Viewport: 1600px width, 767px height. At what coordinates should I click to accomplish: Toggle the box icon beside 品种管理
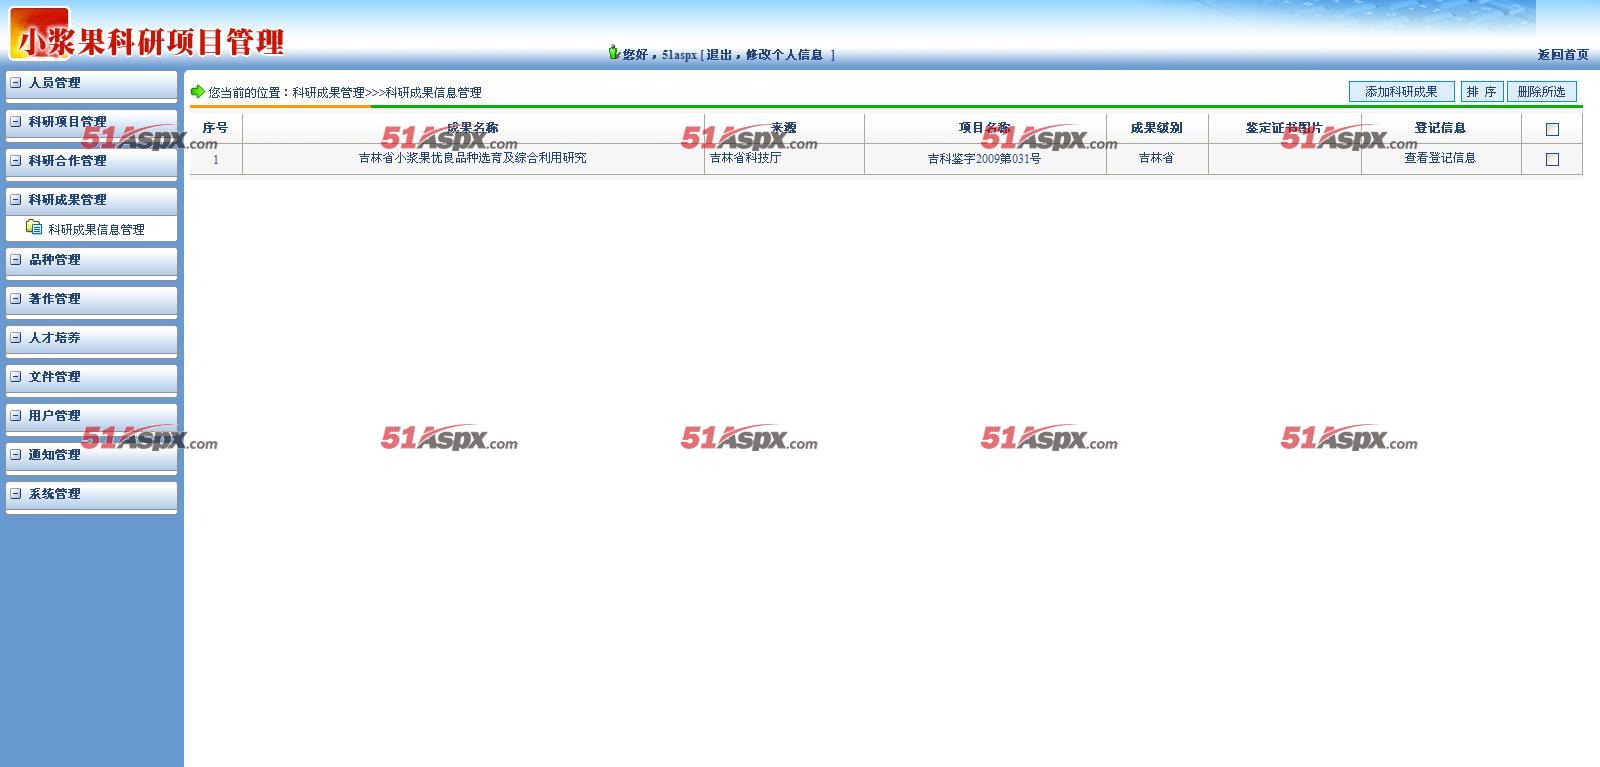[x=15, y=260]
